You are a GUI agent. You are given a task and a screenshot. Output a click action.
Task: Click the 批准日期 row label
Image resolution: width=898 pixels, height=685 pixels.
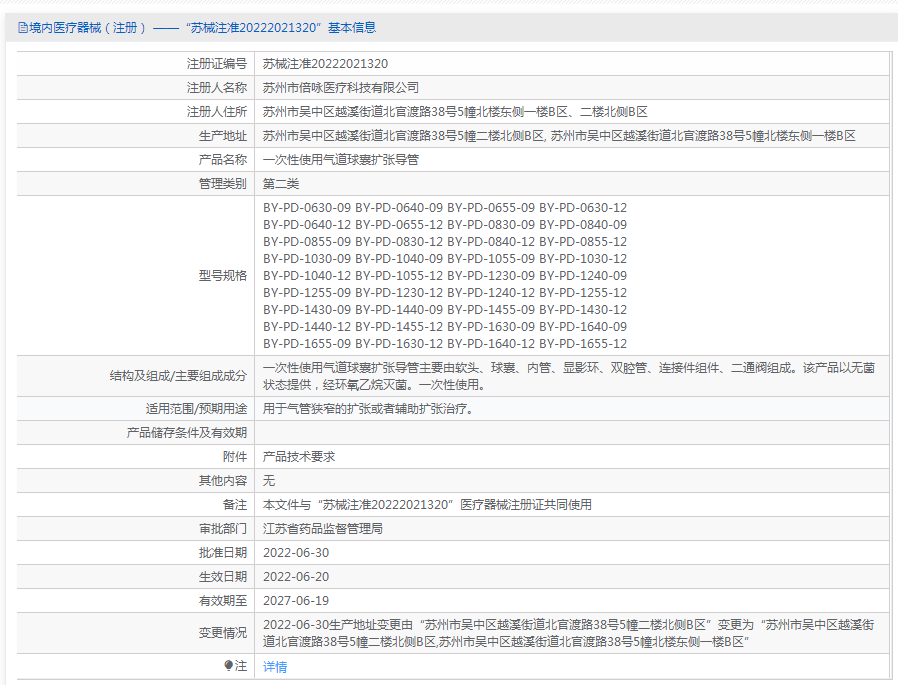[x=223, y=553]
